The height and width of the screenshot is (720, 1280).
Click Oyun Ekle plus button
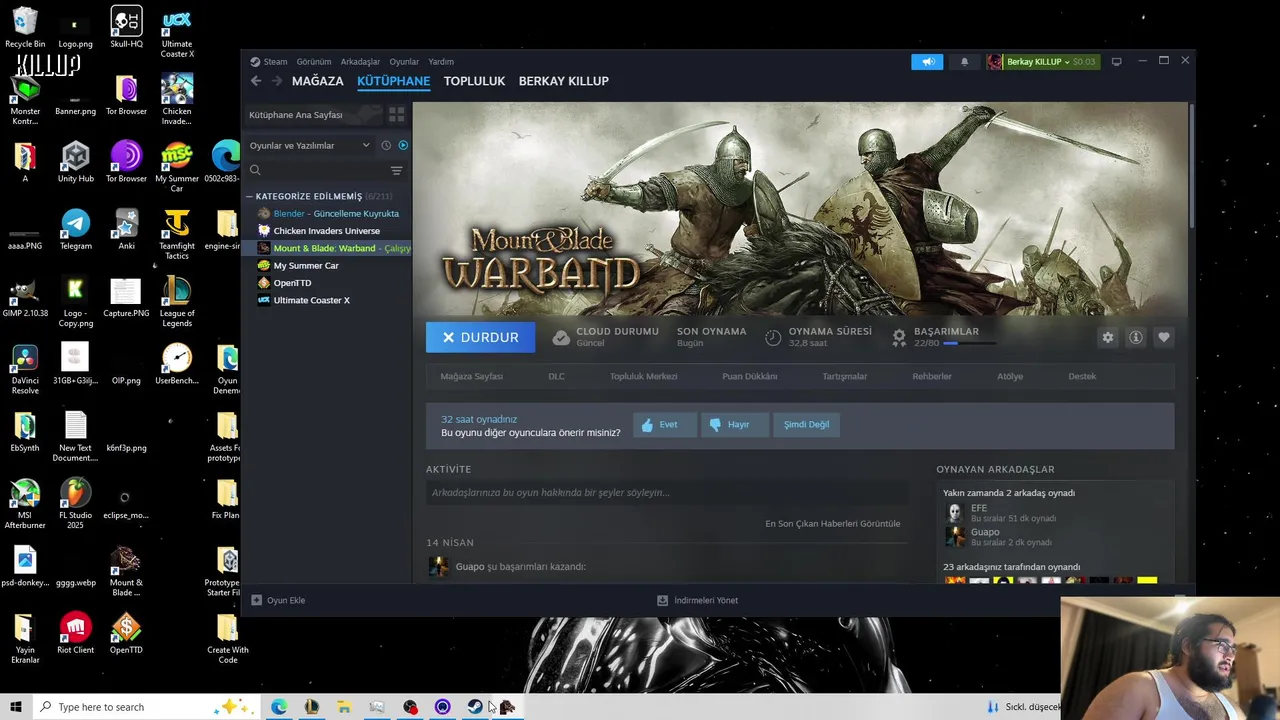(278, 600)
